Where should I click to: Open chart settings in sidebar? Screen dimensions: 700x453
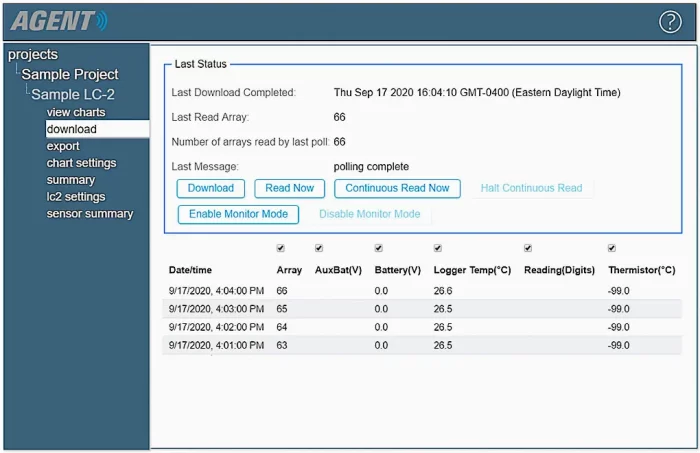click(81, 163)
